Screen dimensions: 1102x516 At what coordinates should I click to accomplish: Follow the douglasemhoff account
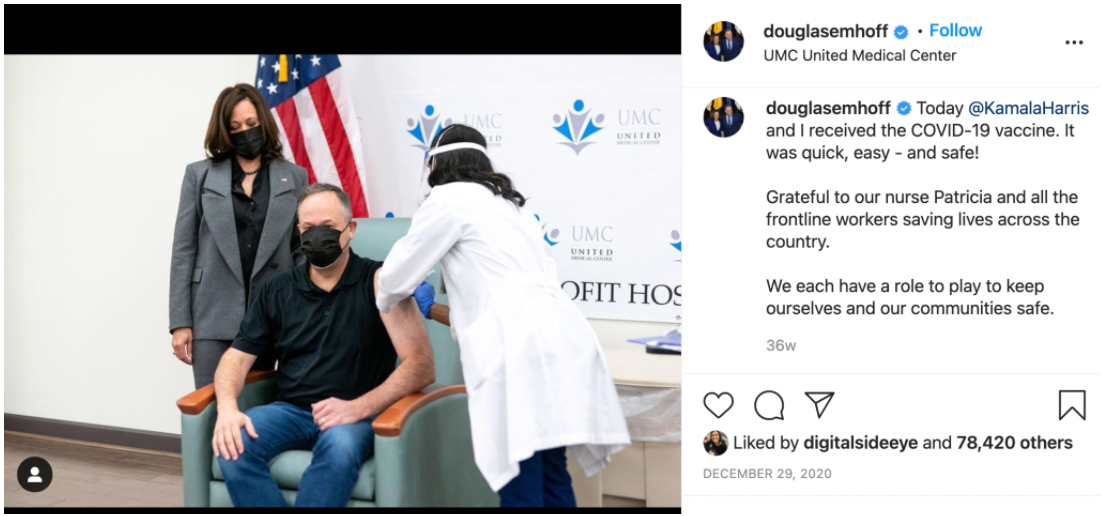point(955,31)
